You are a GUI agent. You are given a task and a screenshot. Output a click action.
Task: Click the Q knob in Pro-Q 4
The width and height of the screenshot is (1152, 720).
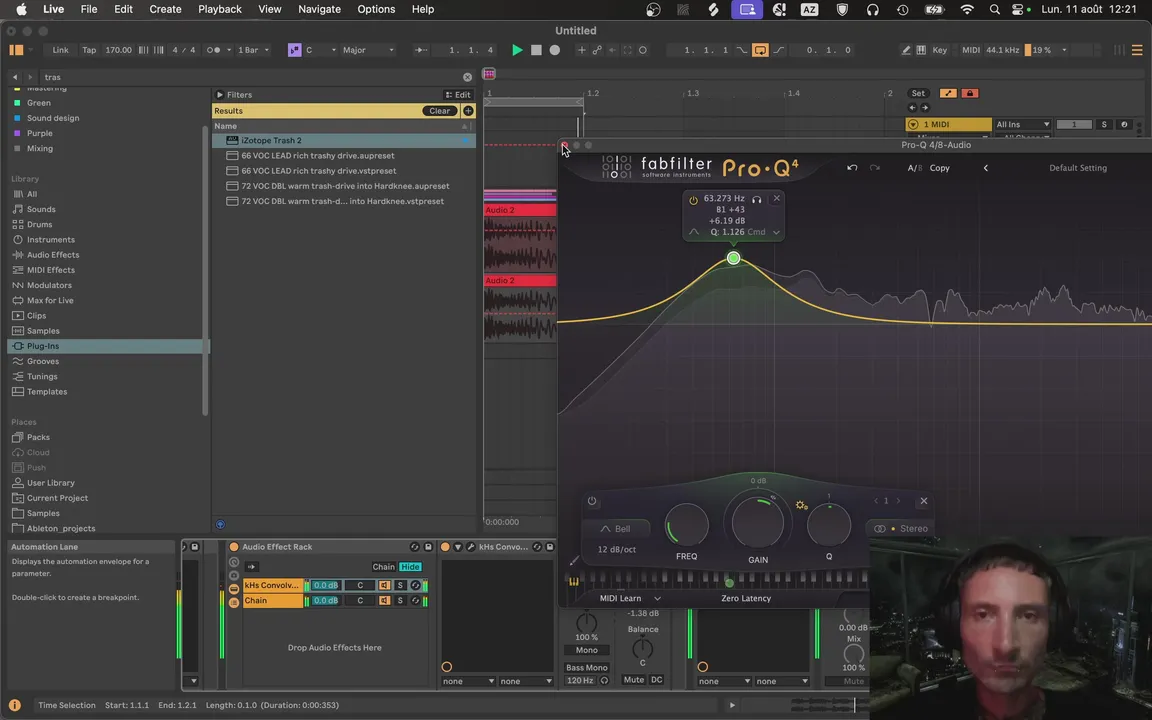pos(829,525)
